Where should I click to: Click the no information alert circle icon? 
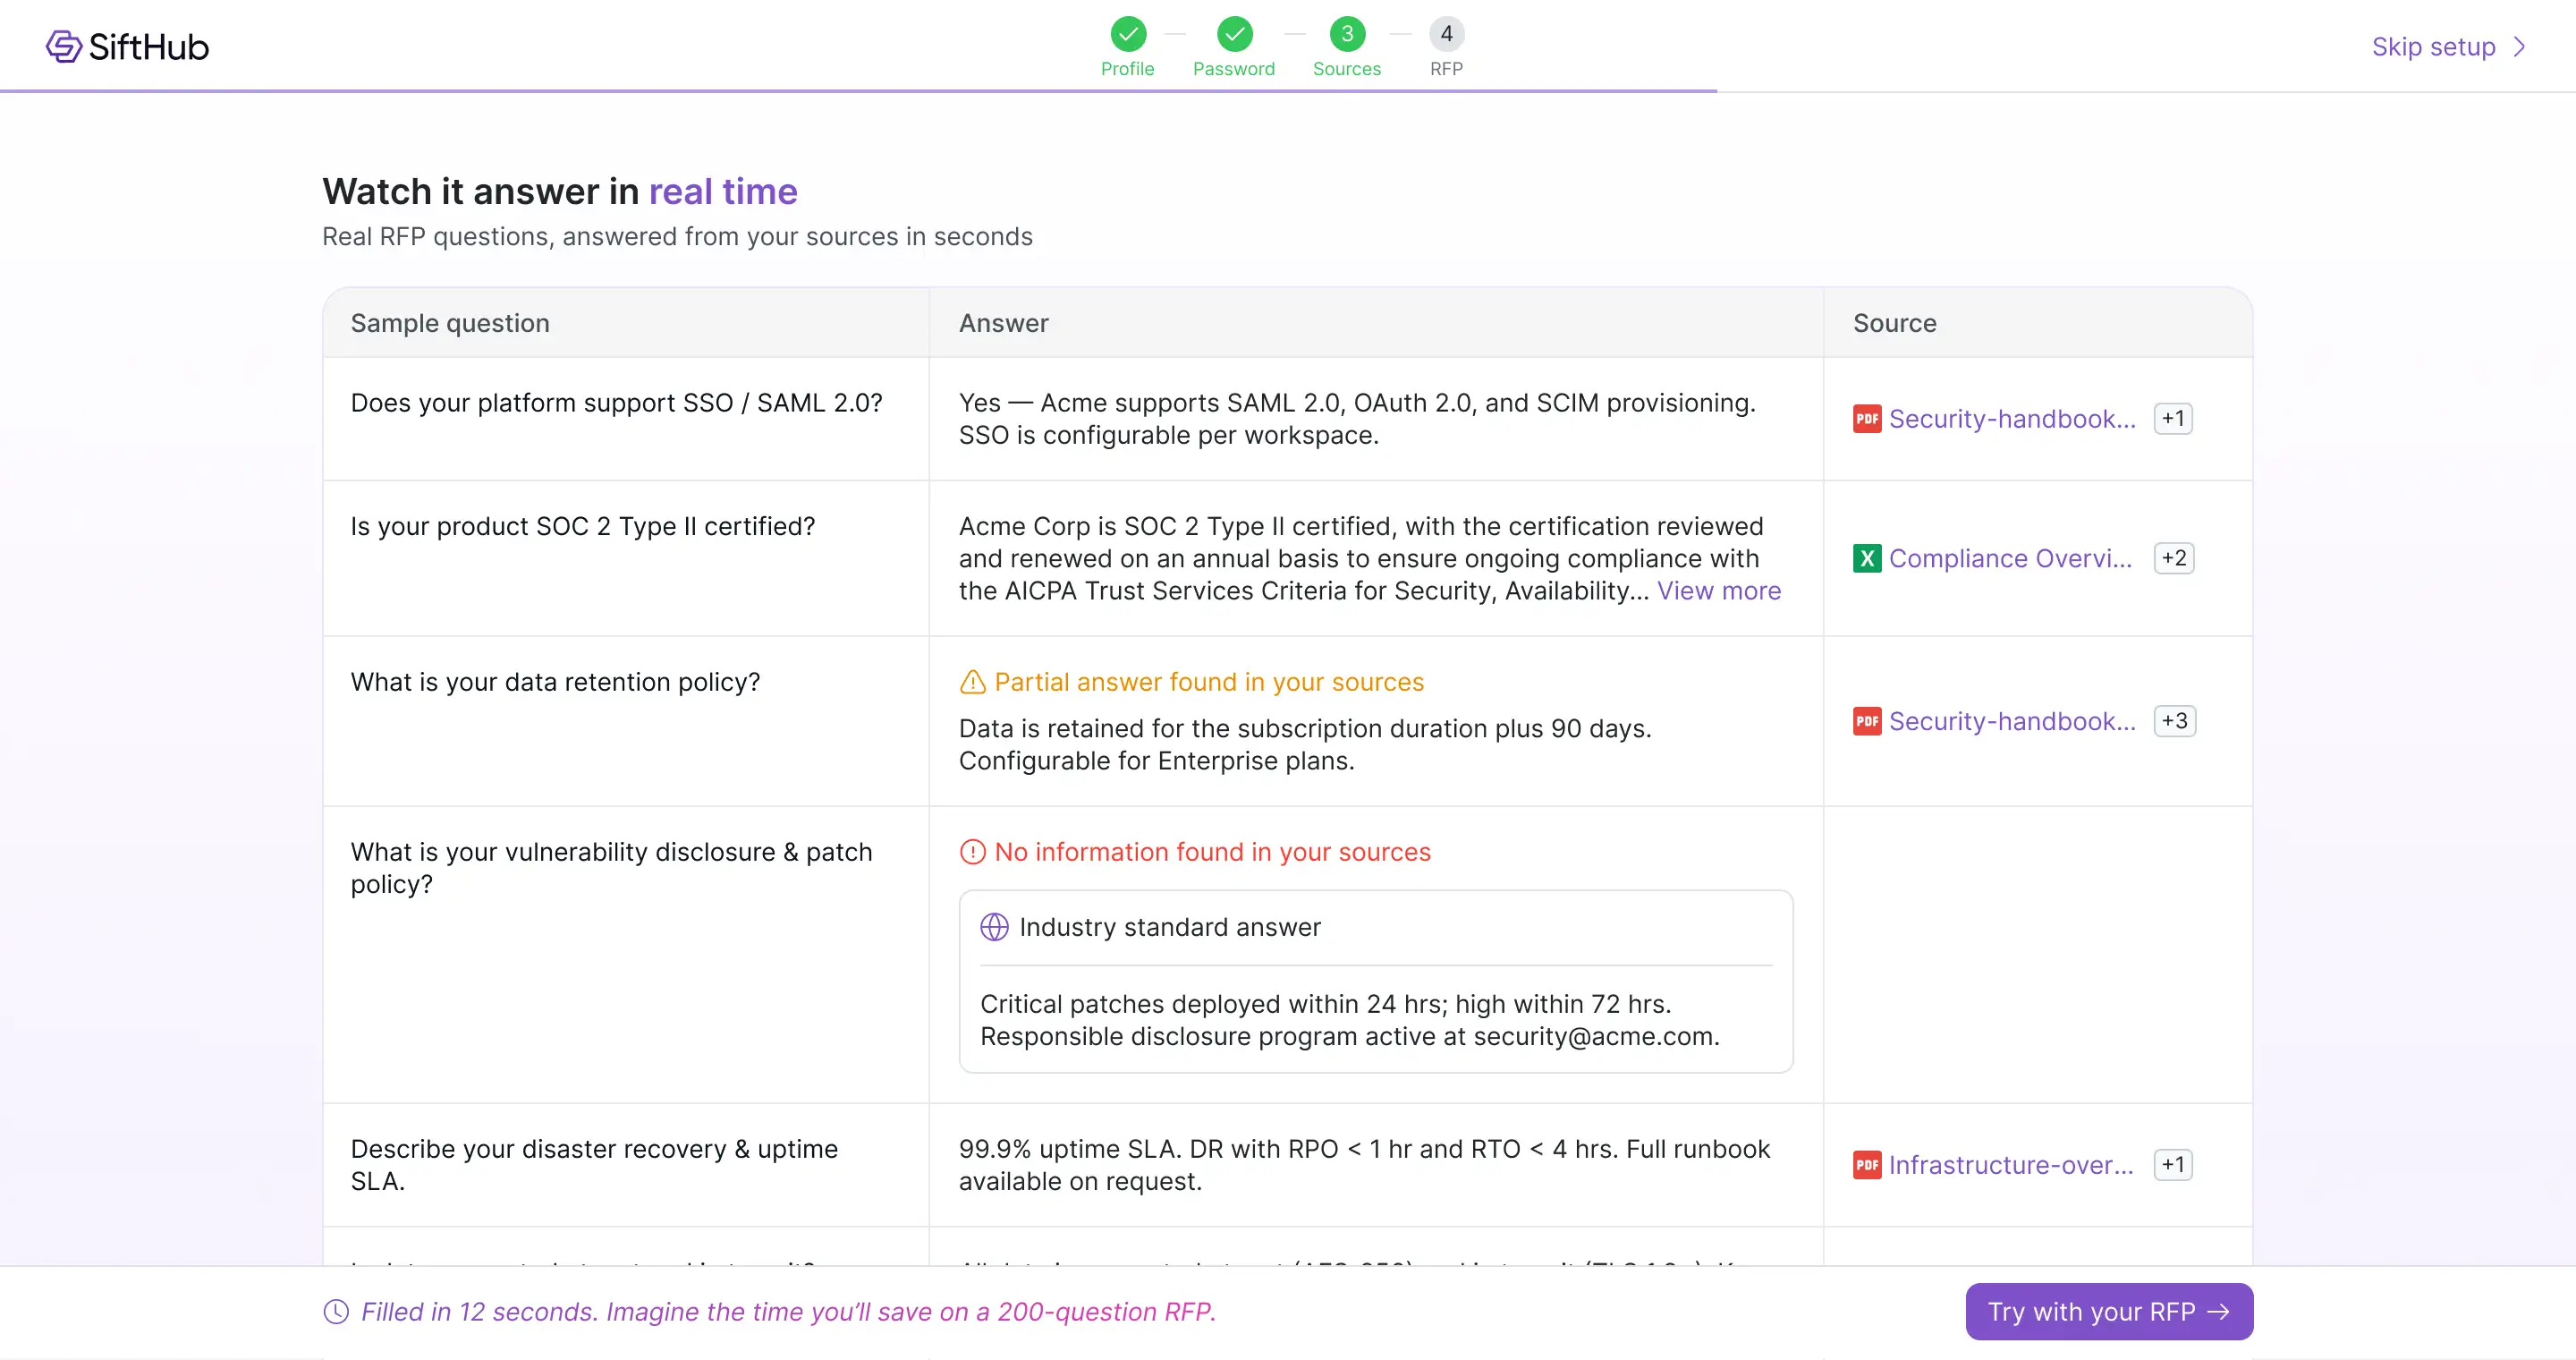(972, 852)
